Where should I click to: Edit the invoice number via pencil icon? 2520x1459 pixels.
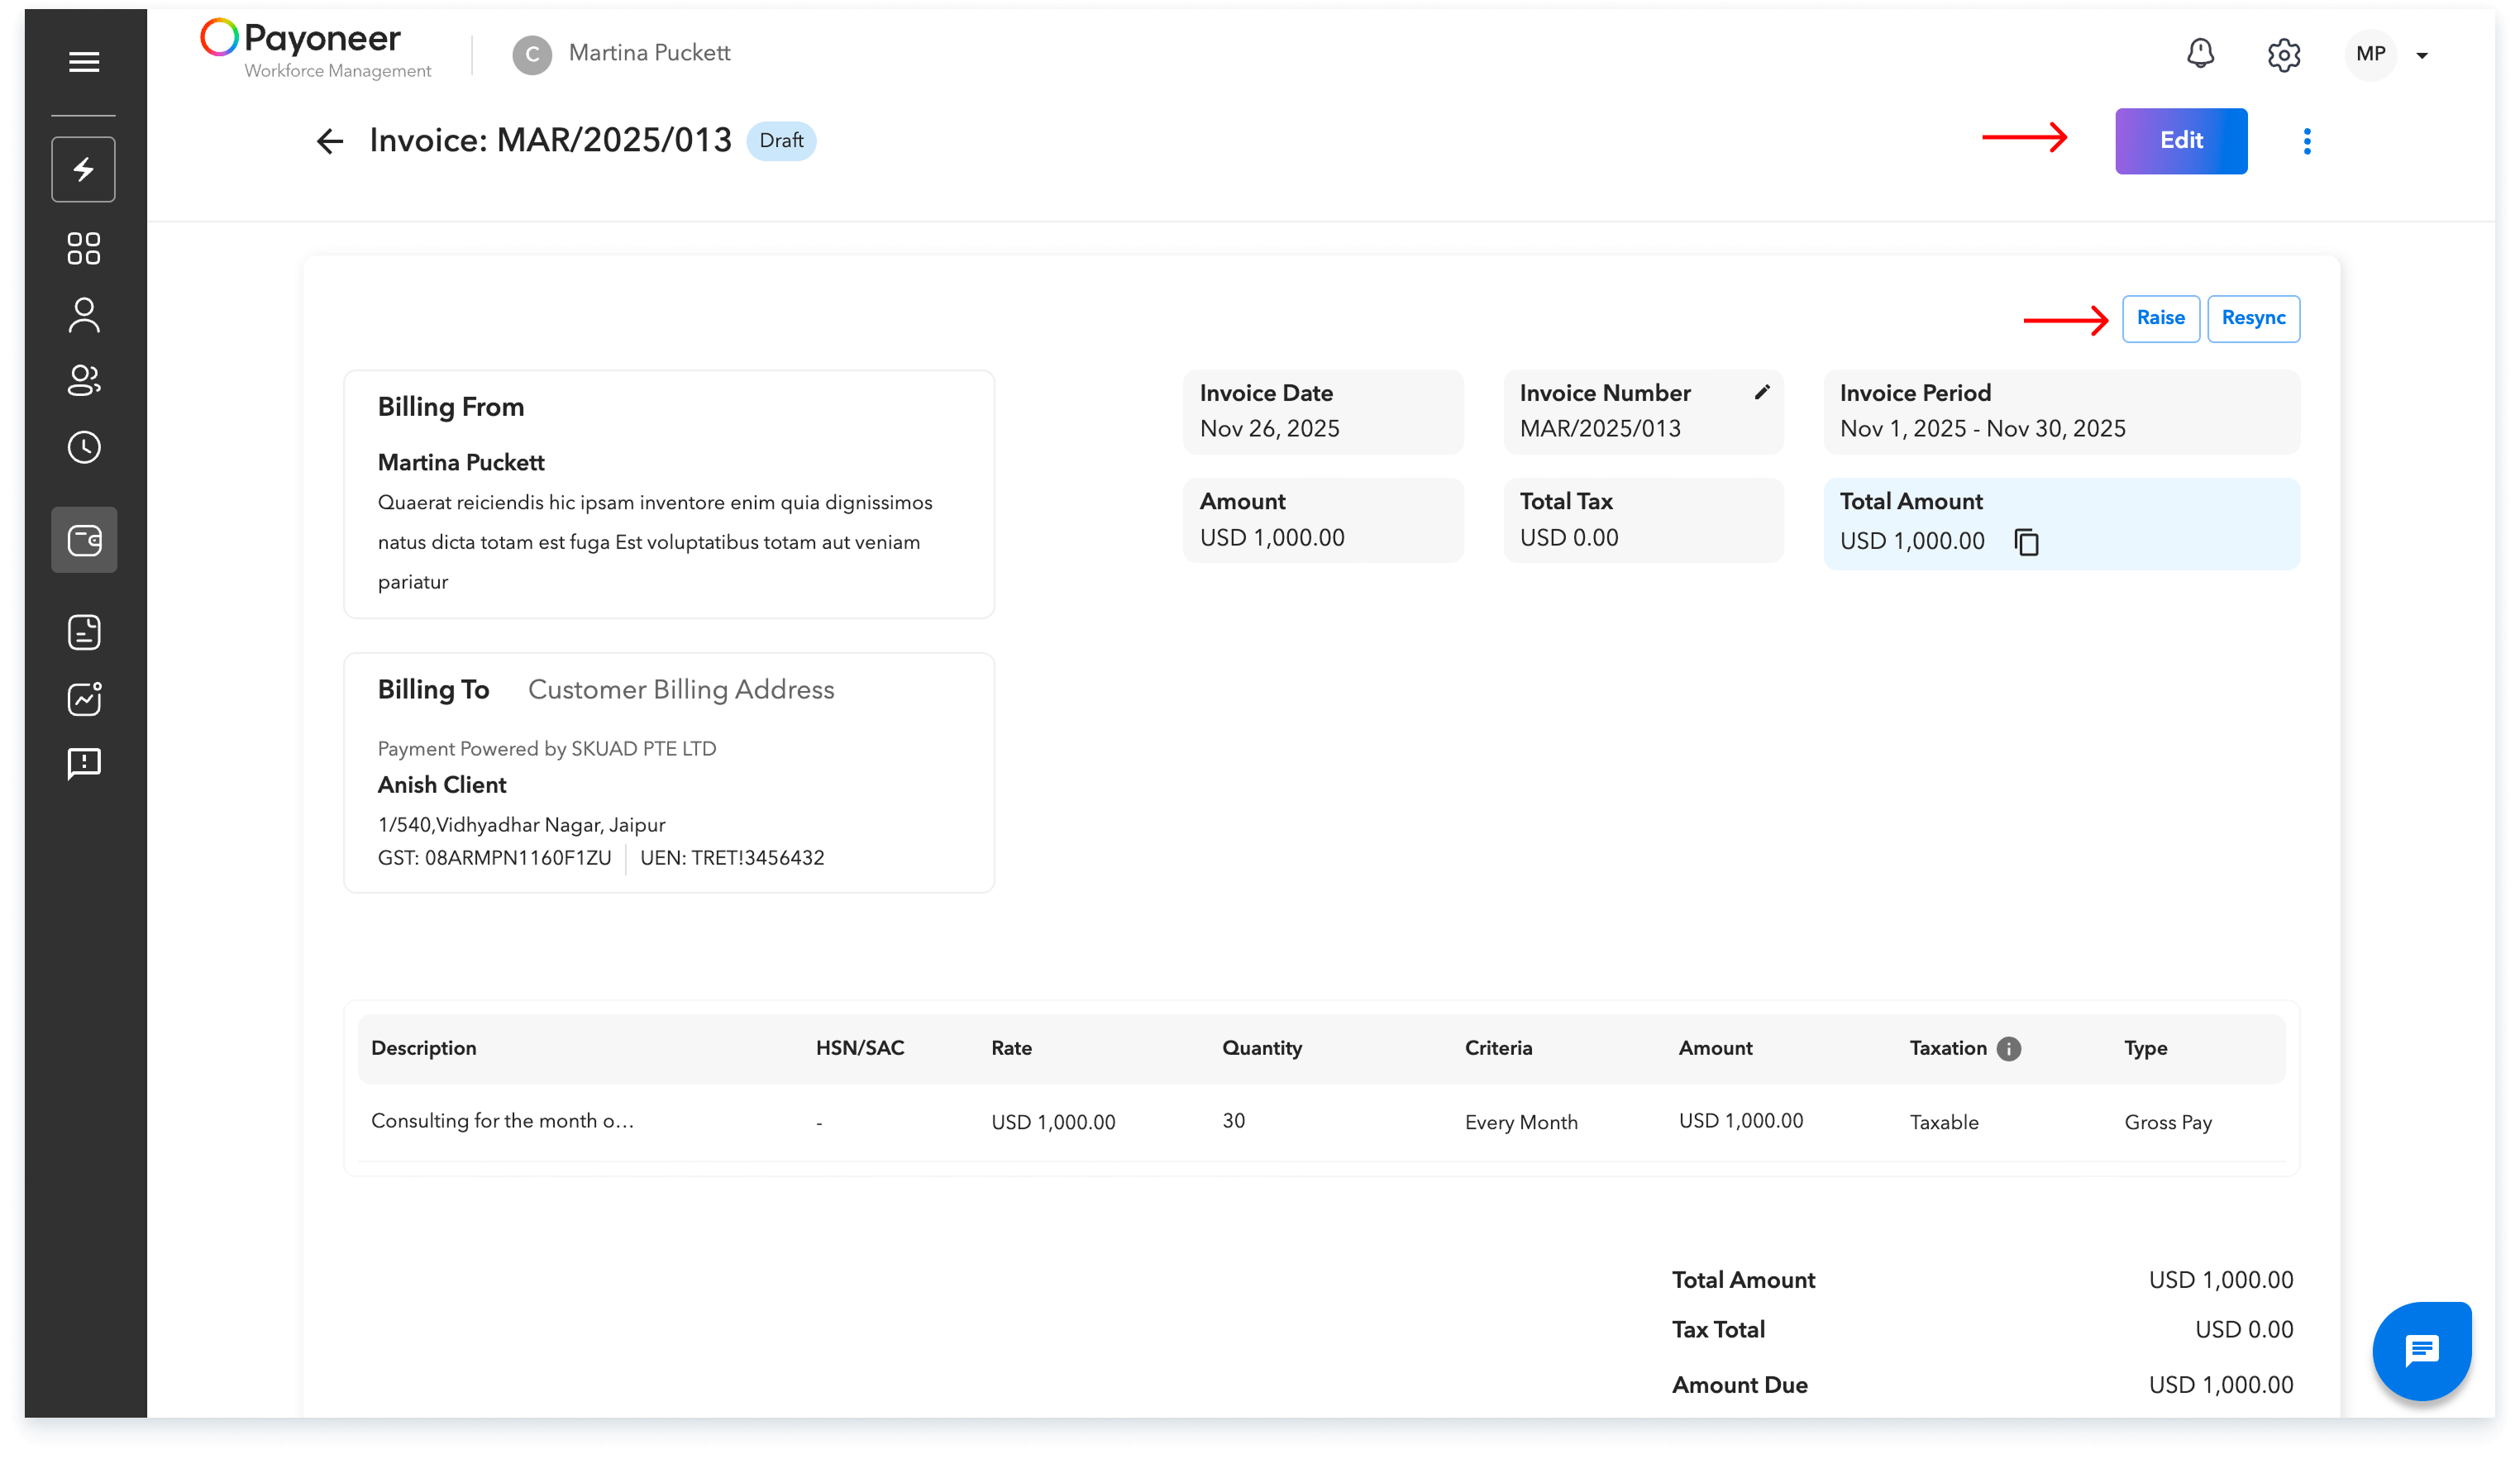pos(1763,392)
